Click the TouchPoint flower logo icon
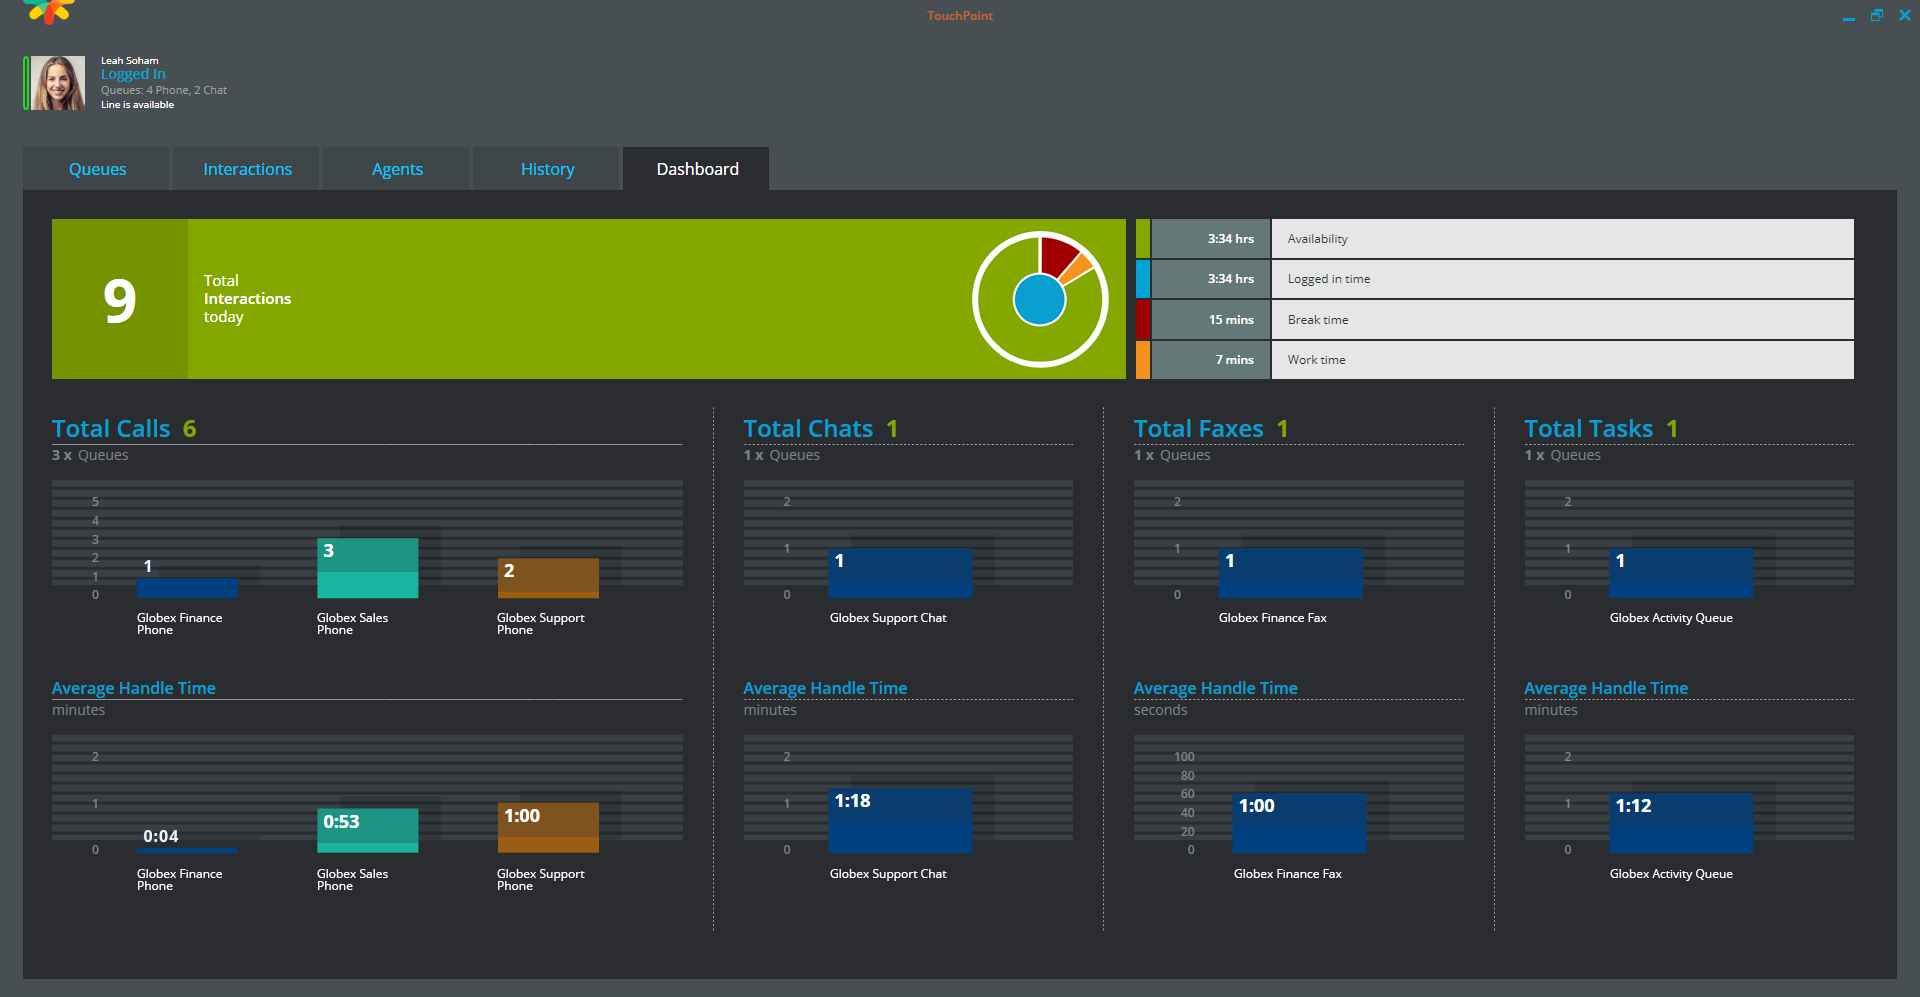The width and height of the screenshot is (1920, 997). coord(49,11)
